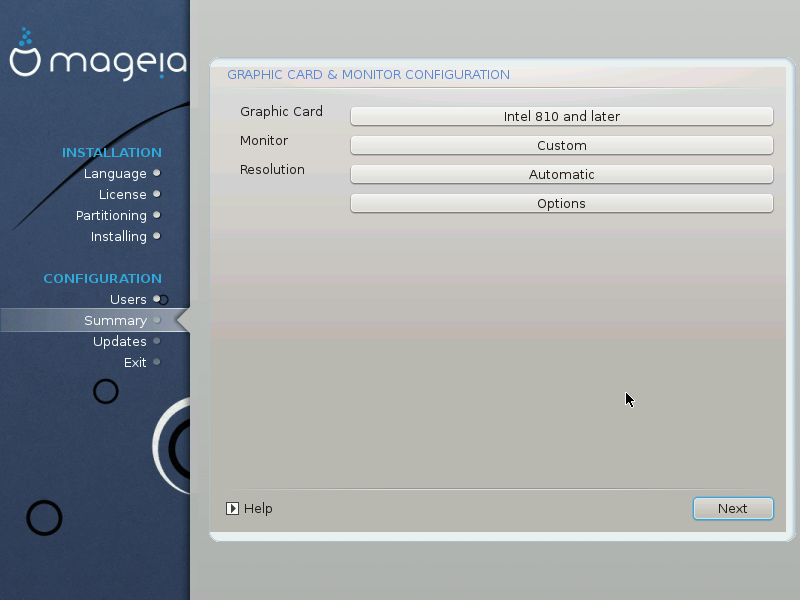800x600 pixels.
Task: Click the Graphic Card & Monitor Configuration title
Action: click(x=368, y=75)
